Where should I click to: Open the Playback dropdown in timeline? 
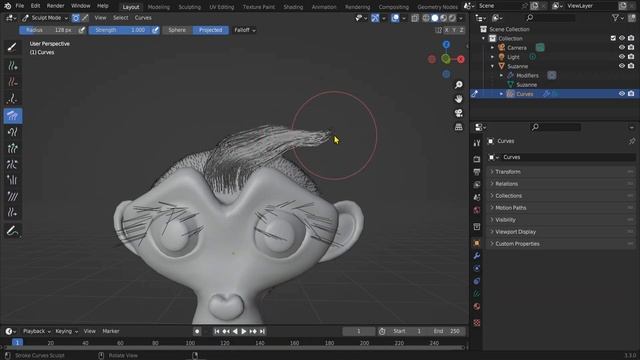pos(37,331)
